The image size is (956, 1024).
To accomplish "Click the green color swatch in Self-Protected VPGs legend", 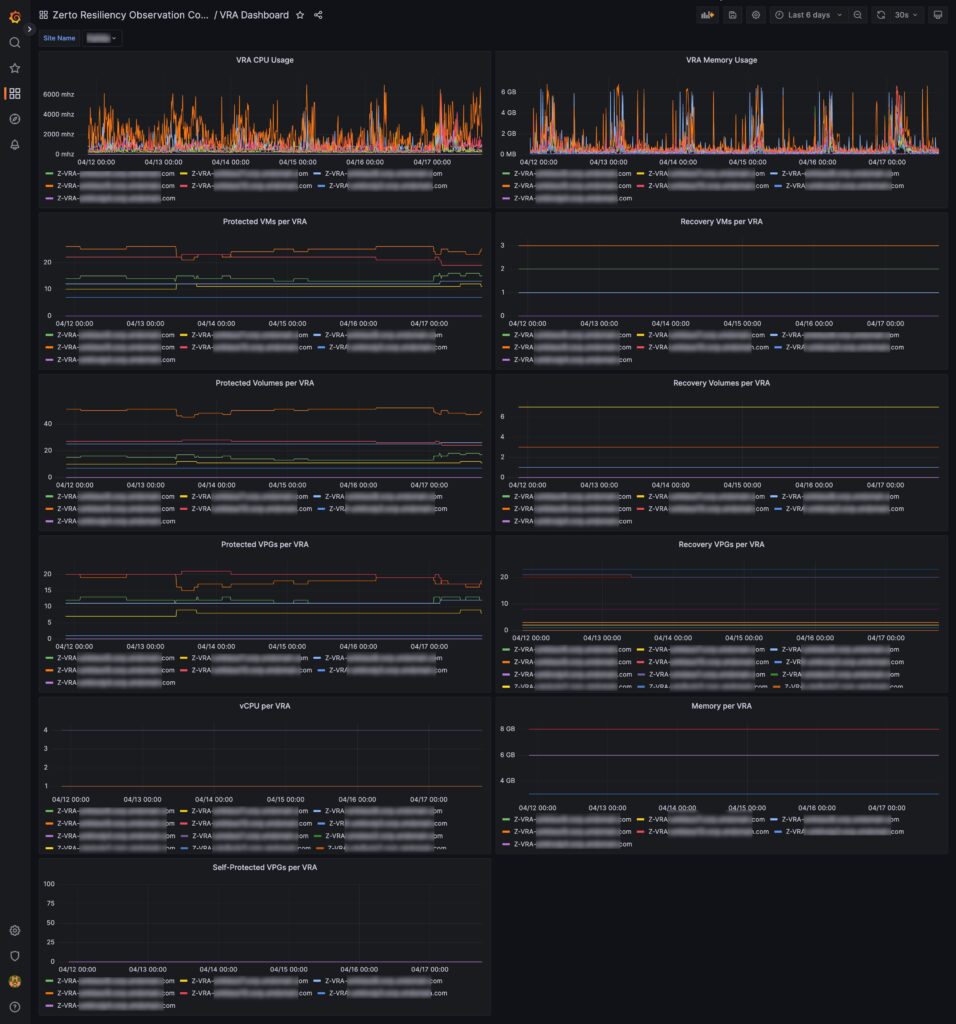I will [49, 981].
